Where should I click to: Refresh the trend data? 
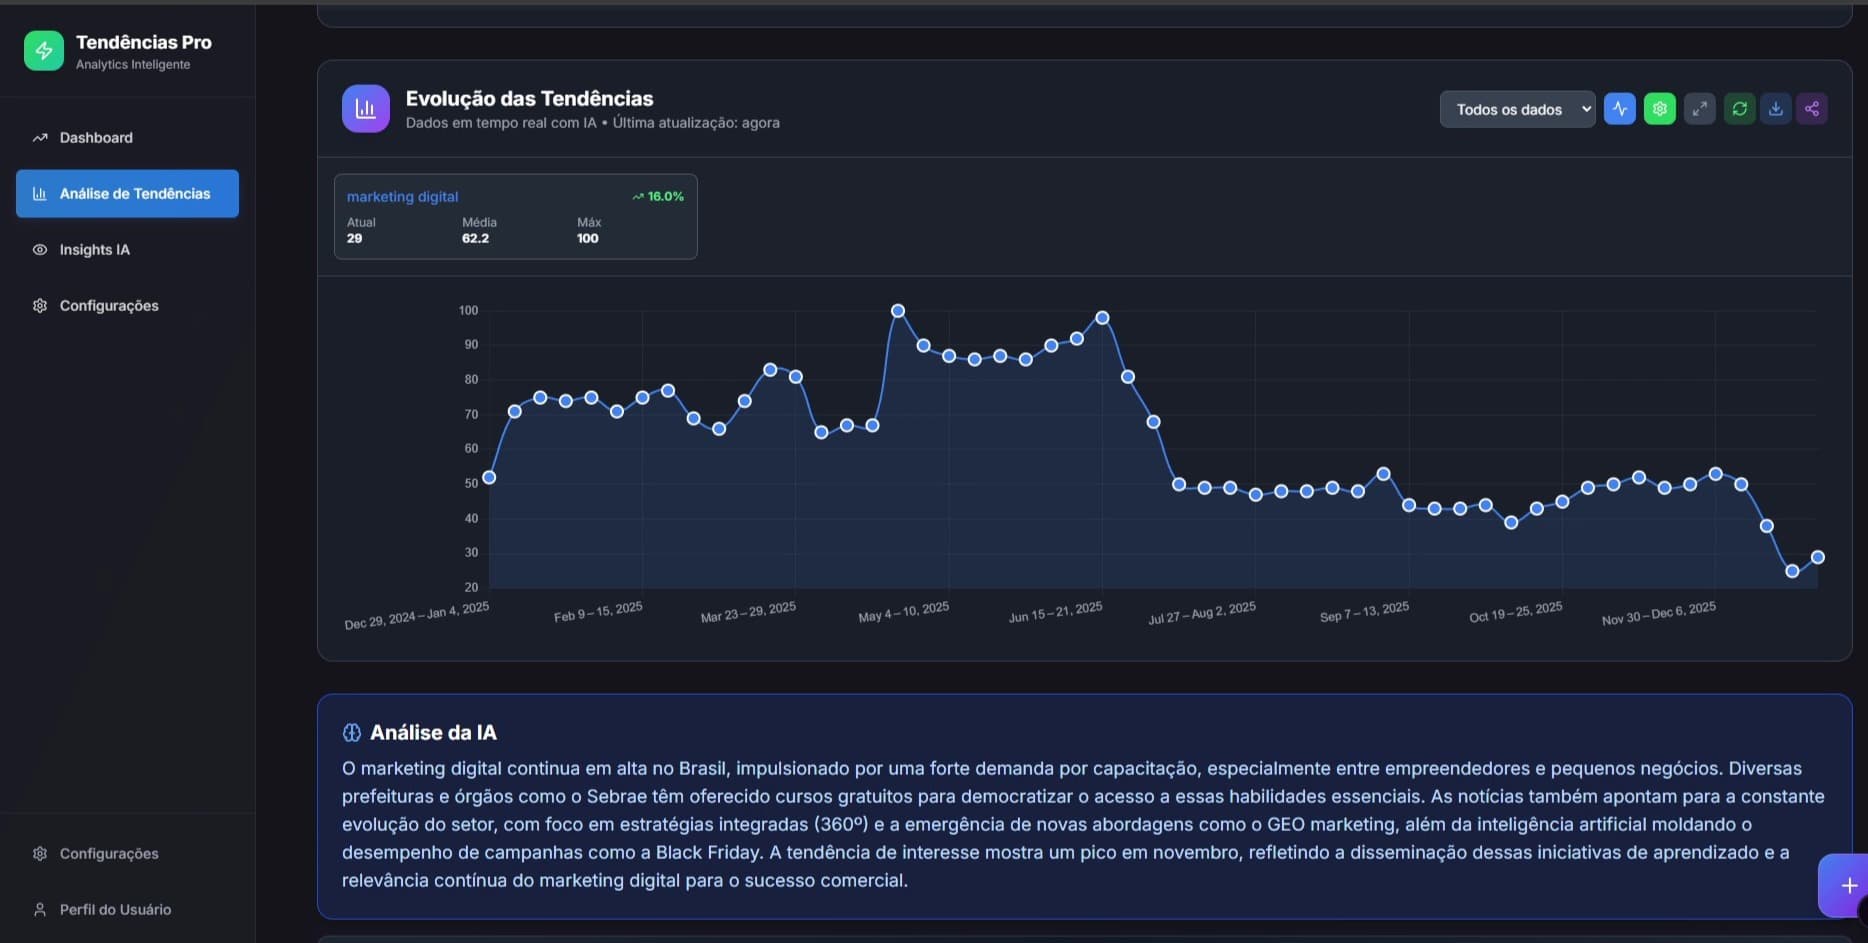tap(1739, 108)
